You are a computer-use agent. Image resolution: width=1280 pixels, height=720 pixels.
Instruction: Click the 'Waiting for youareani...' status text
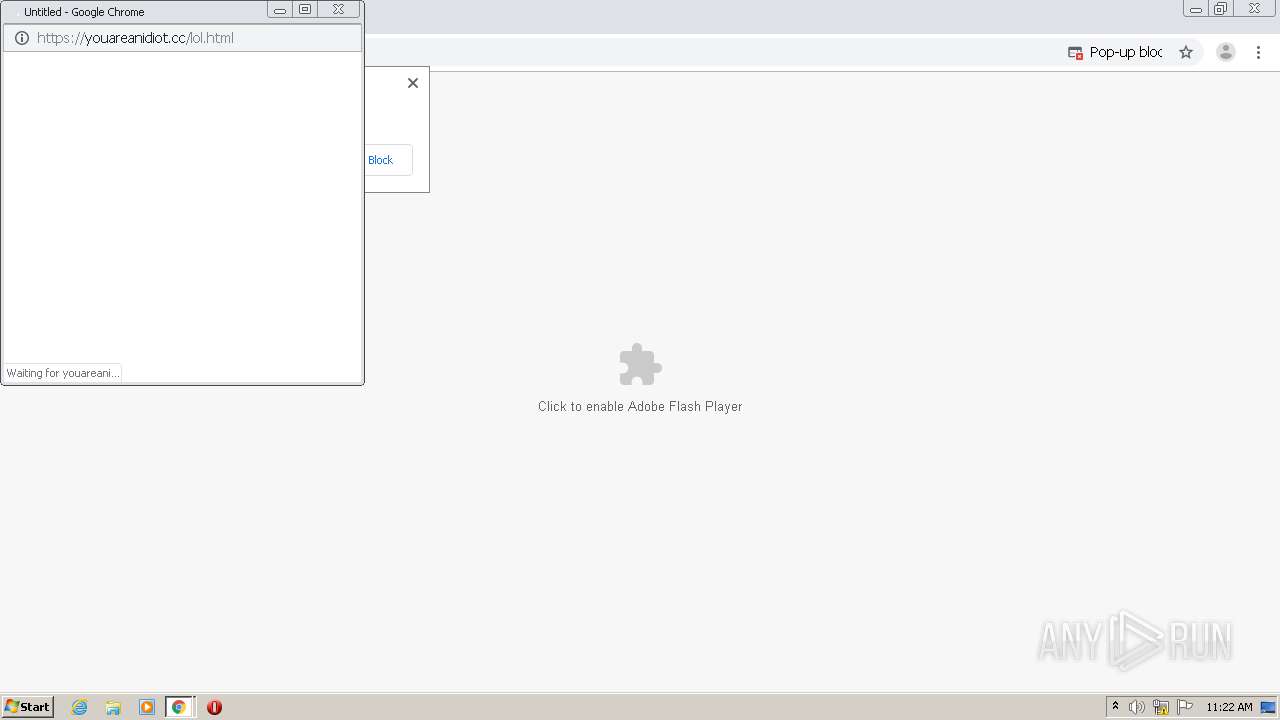click(62, 373)
